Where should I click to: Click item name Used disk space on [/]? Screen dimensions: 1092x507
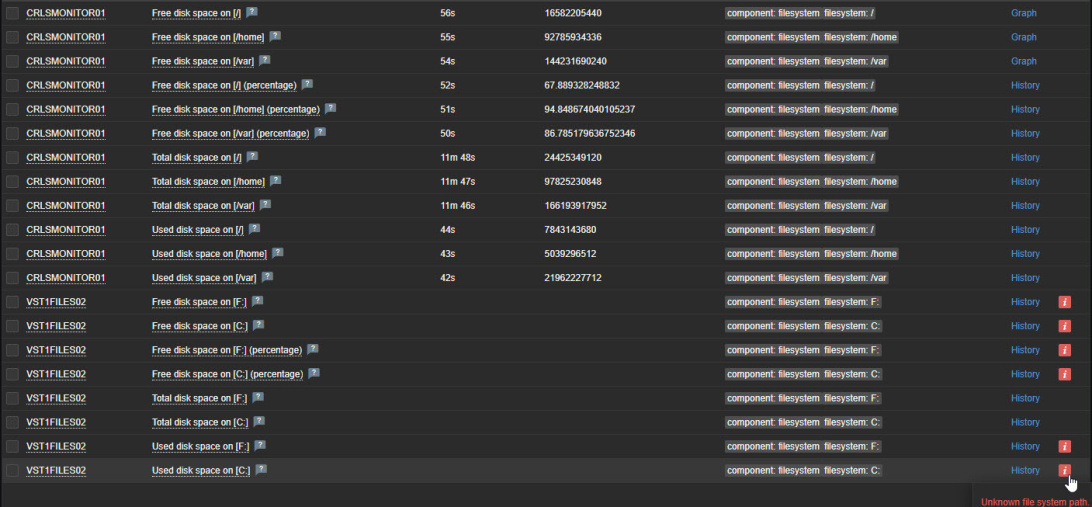[198, 229]
